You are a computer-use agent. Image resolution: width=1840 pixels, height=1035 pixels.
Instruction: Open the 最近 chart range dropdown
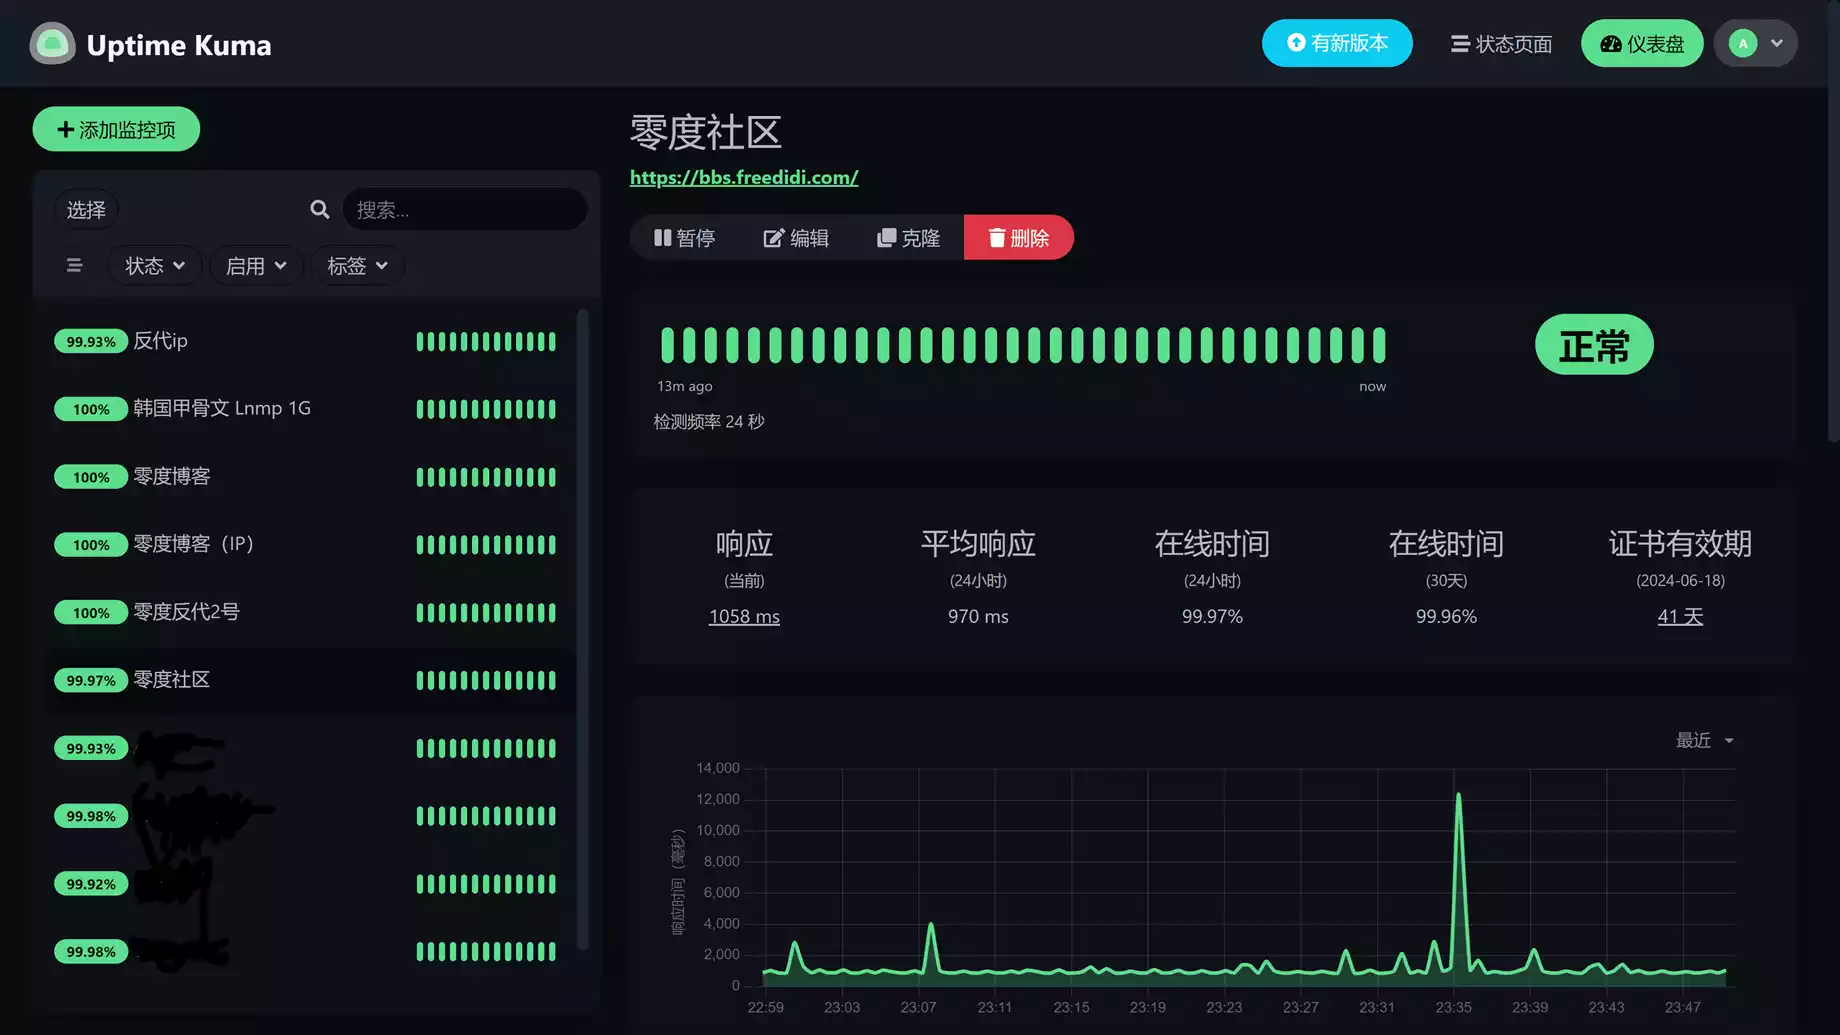(x=1704, y=740)
